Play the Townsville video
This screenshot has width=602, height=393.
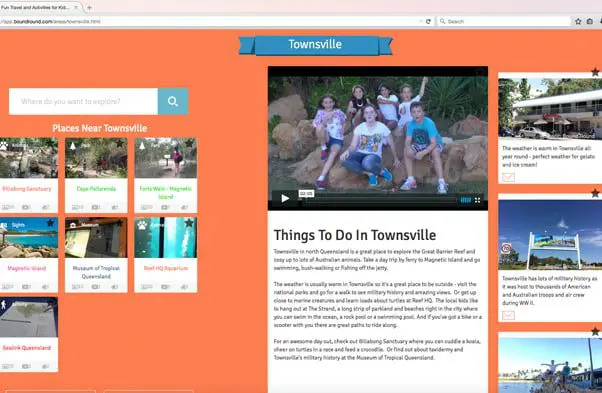pos(285,198)
